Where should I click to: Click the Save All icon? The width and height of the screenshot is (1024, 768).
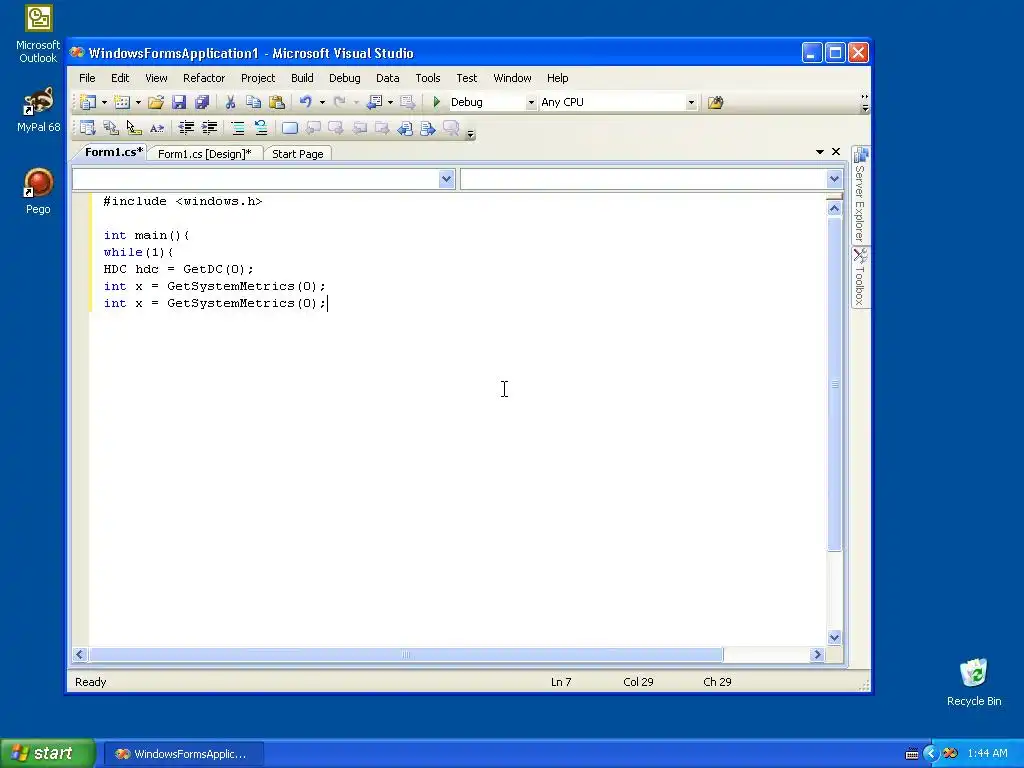[202, 103]
